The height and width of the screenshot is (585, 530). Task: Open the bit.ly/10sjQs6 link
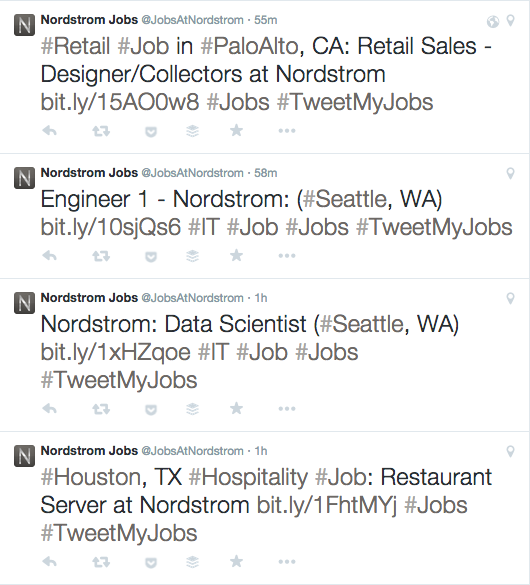pos(111,227)
